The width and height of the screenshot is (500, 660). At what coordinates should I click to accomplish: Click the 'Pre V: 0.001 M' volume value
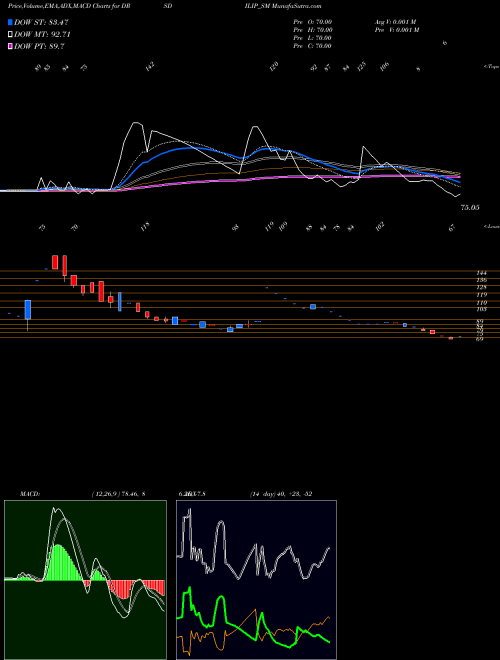pos(398,29)
